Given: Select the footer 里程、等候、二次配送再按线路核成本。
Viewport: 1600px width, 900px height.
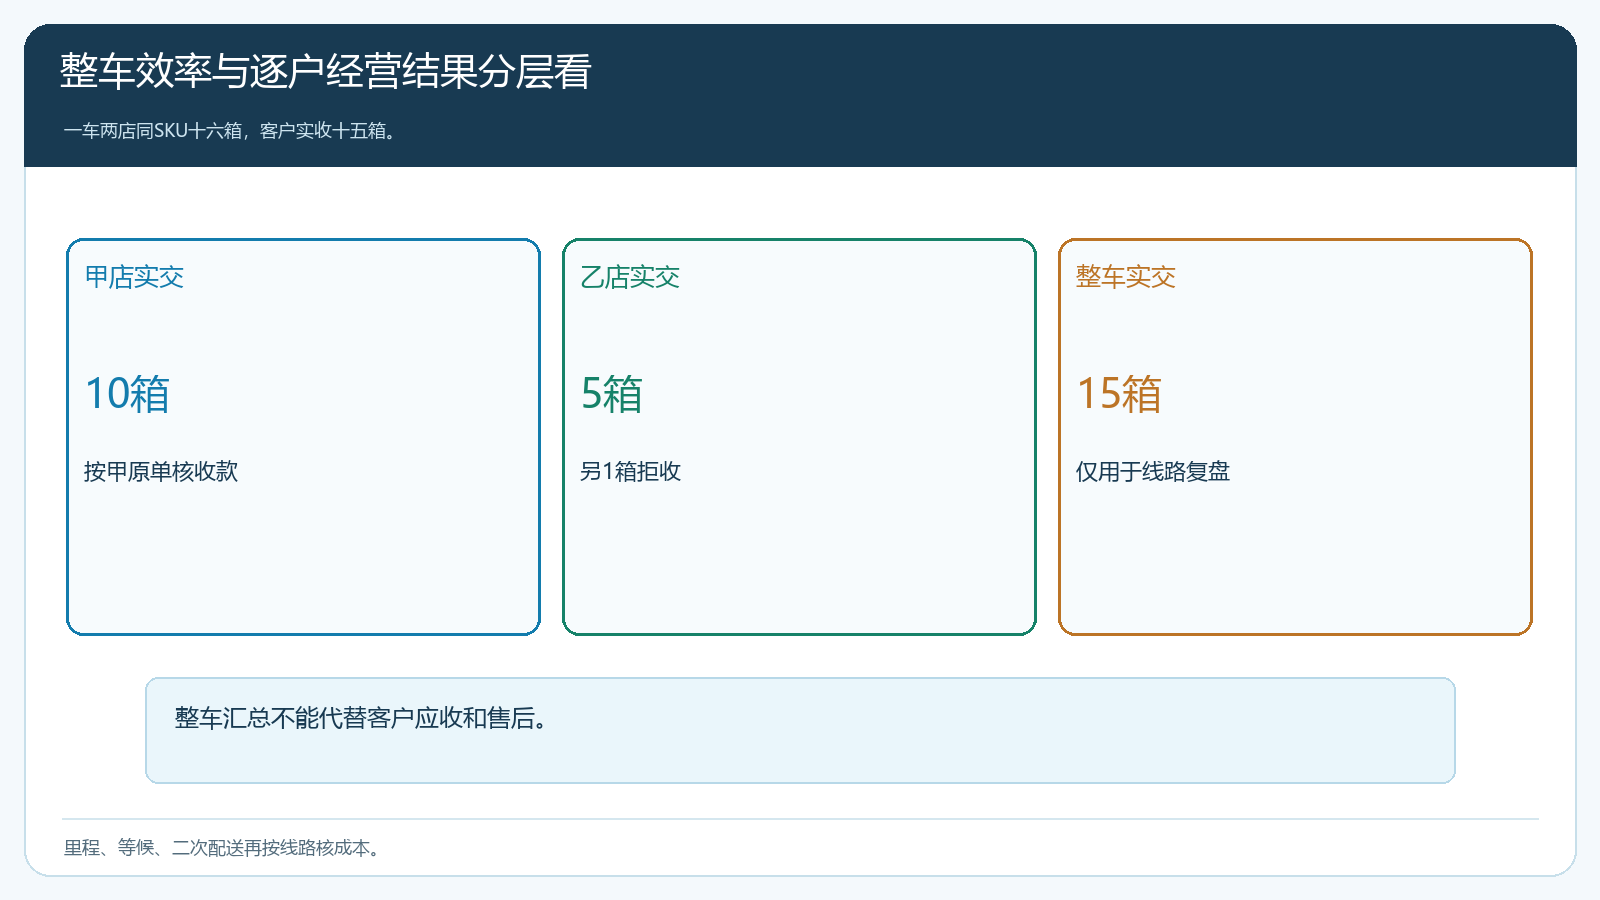Looking at the screenshot, I should point(224,848).
